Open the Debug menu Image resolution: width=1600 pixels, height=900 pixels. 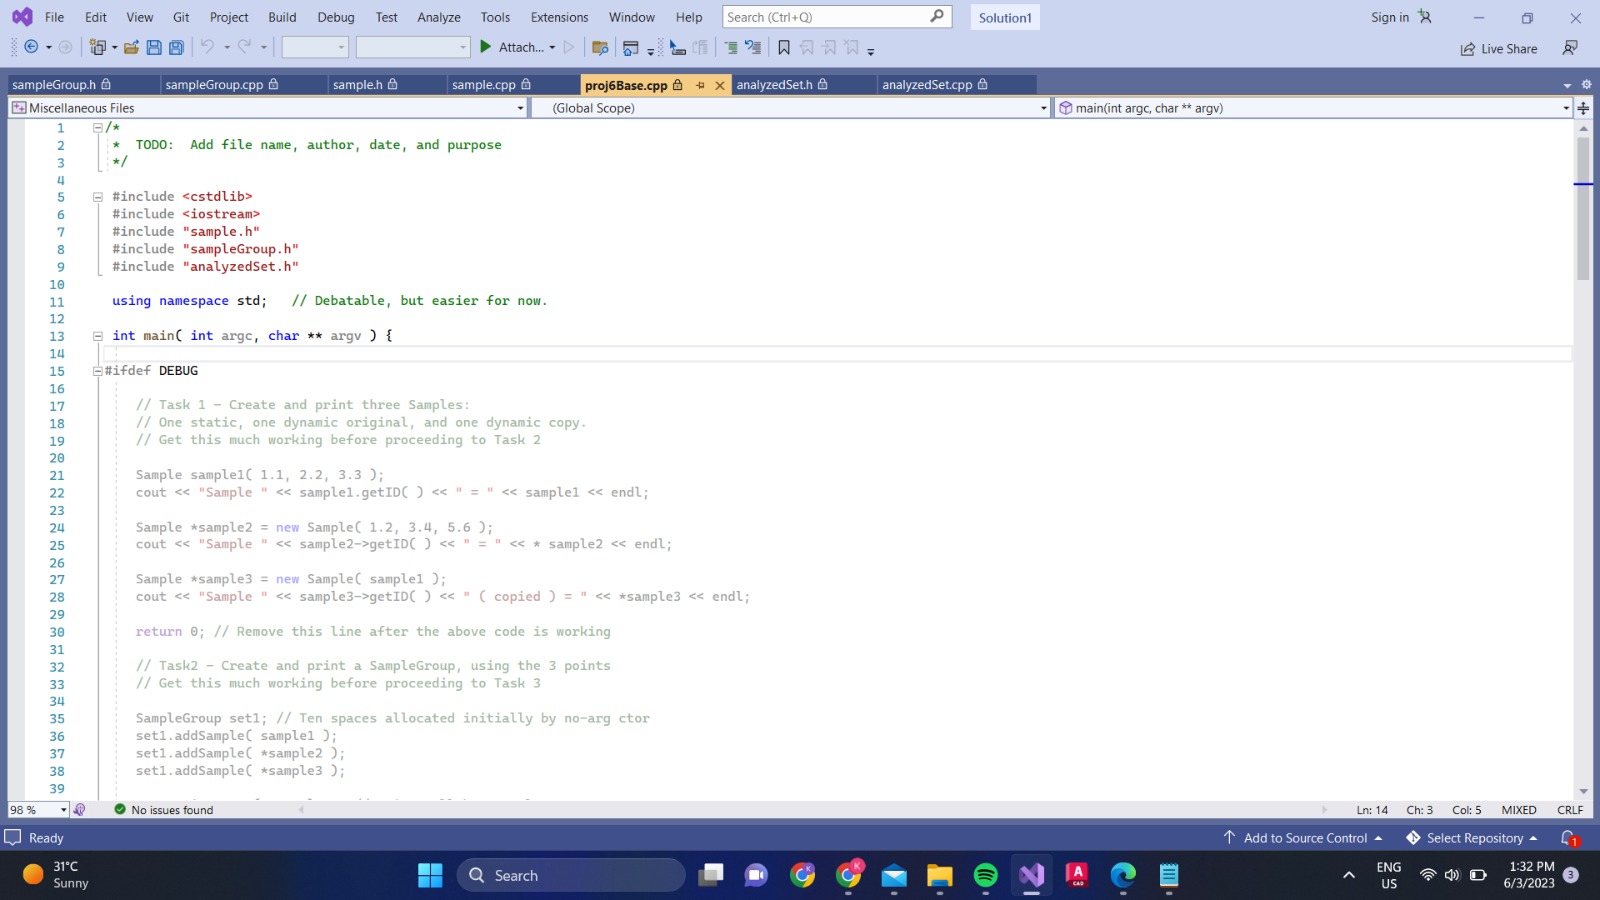pos(337,17)
